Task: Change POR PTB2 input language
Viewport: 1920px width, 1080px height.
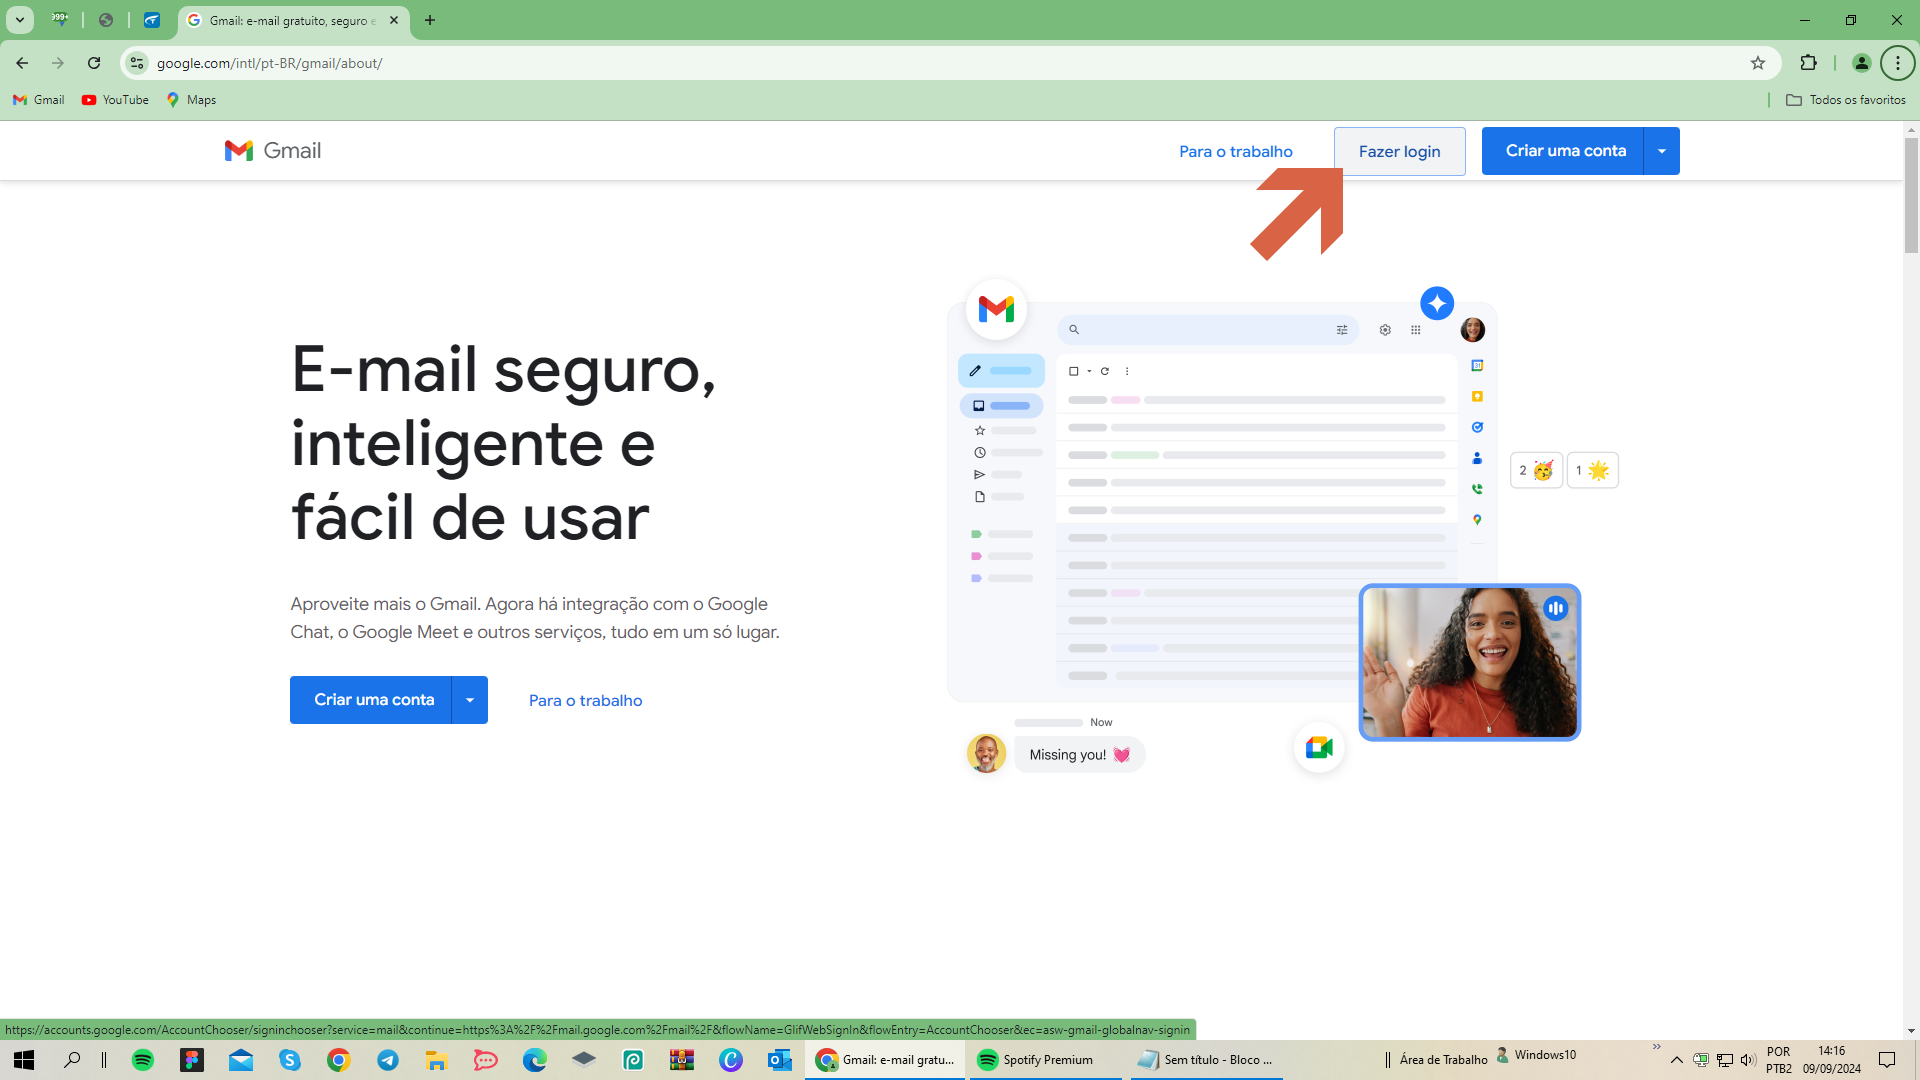Action: (1779, 1060)
